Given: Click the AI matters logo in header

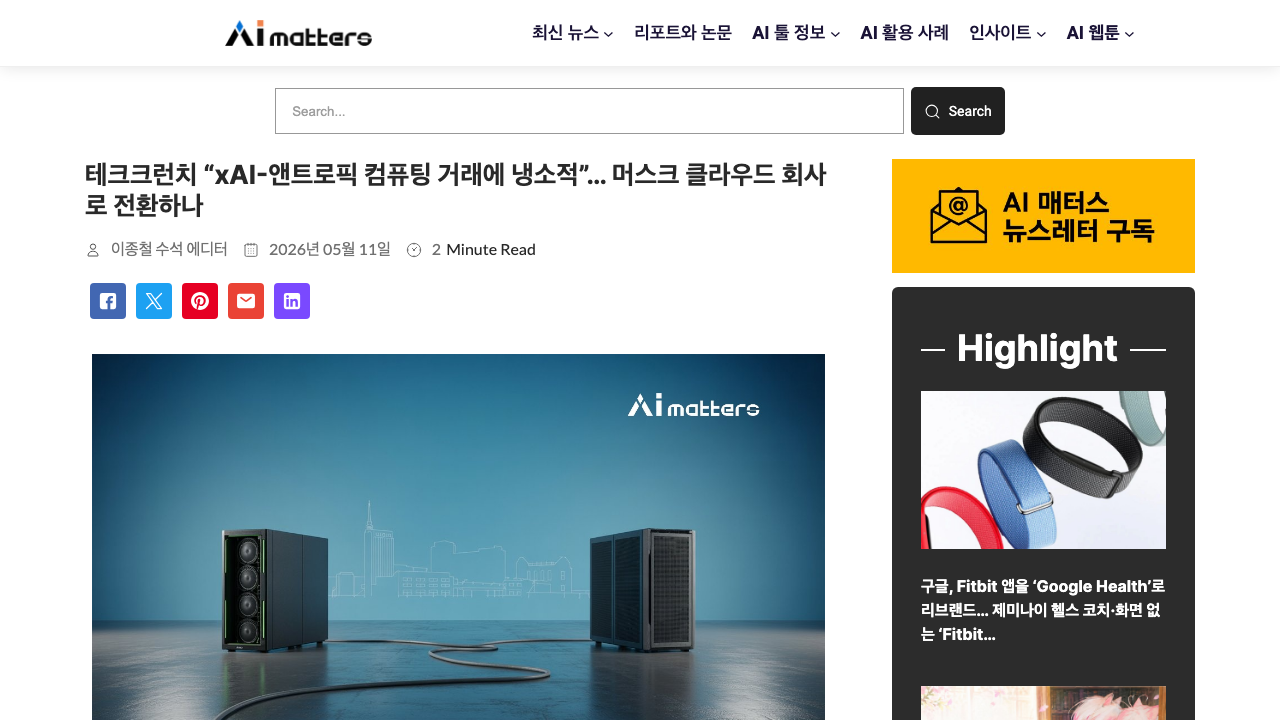Looking at the screenshot, I should click(298, 33).
